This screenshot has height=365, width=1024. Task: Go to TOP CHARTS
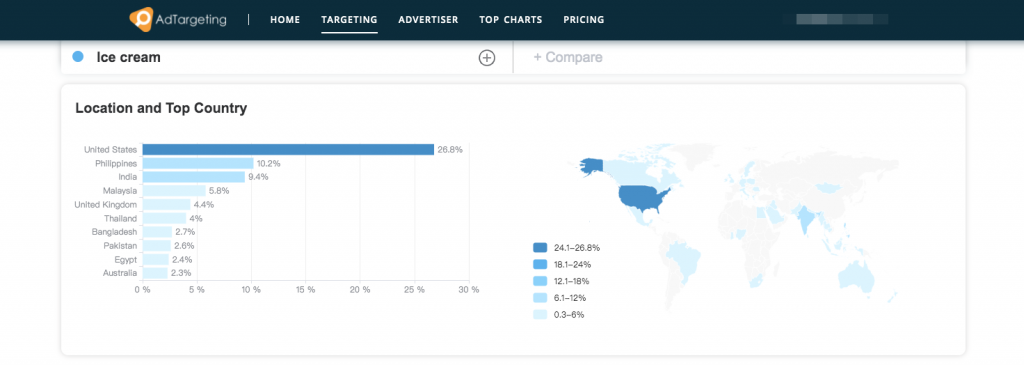(511, 20)
